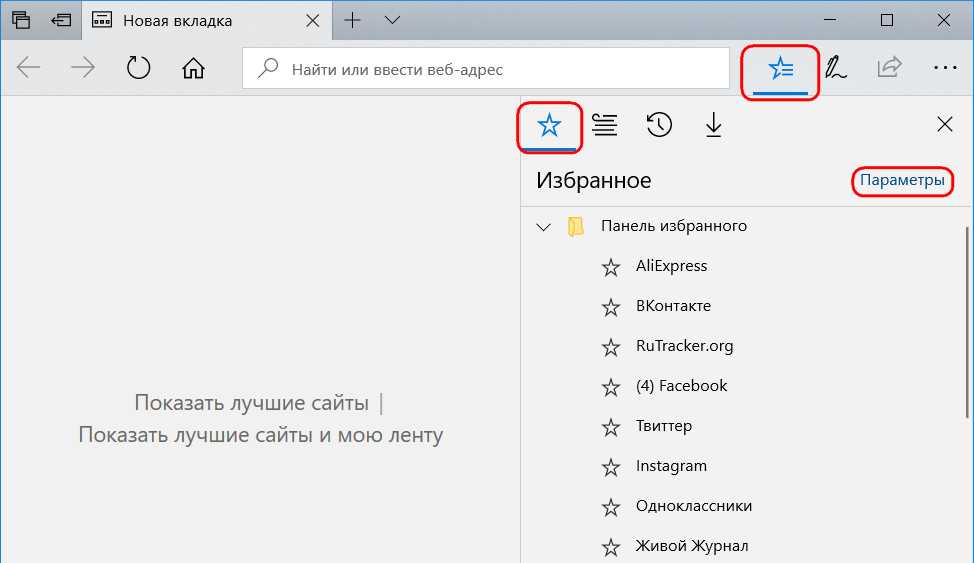
Task: Click the Home button icon
Action: 193,69
